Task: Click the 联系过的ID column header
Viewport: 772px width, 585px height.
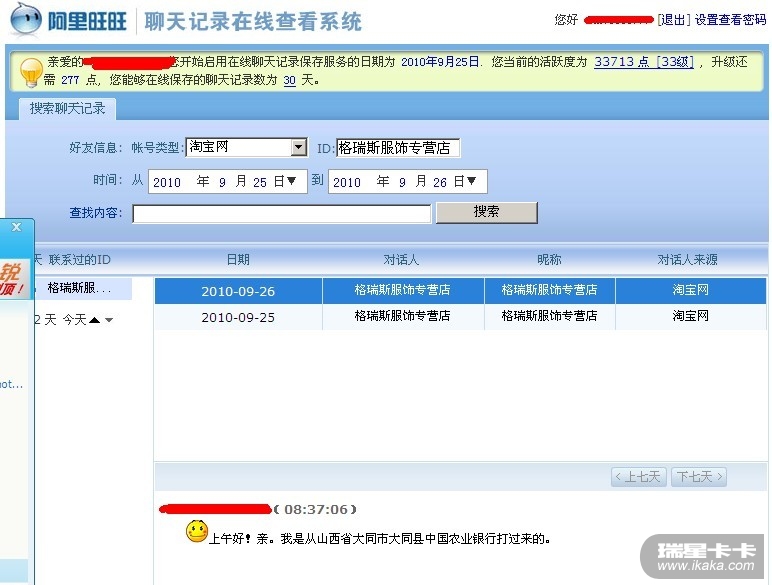Action: point(79,260)
